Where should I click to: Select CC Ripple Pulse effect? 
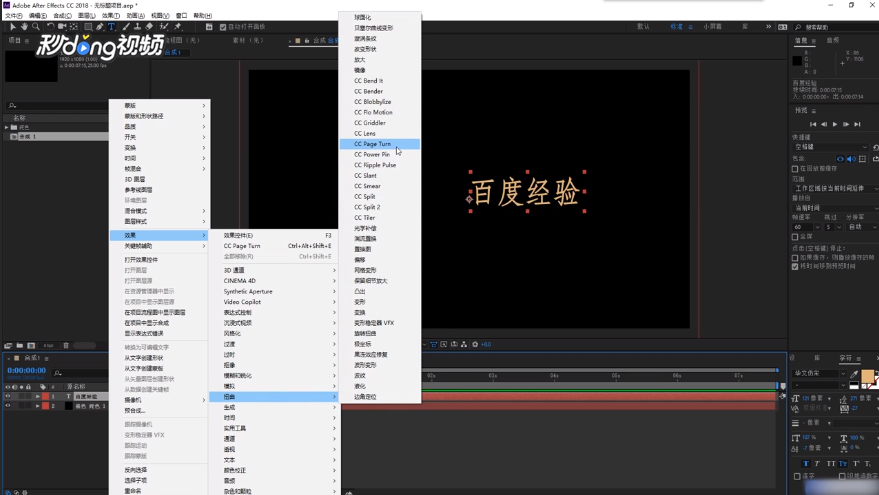[x=380, y=165]
